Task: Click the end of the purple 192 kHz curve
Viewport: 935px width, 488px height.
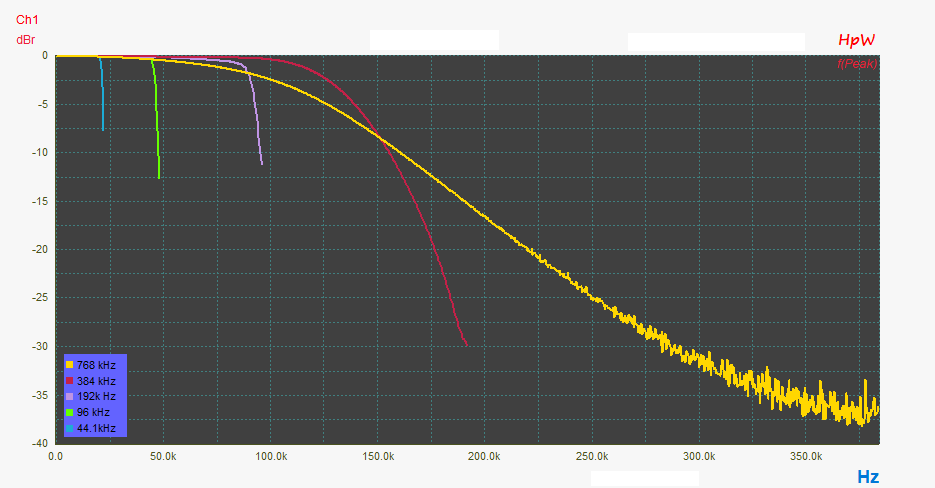Action: point(262,163)
